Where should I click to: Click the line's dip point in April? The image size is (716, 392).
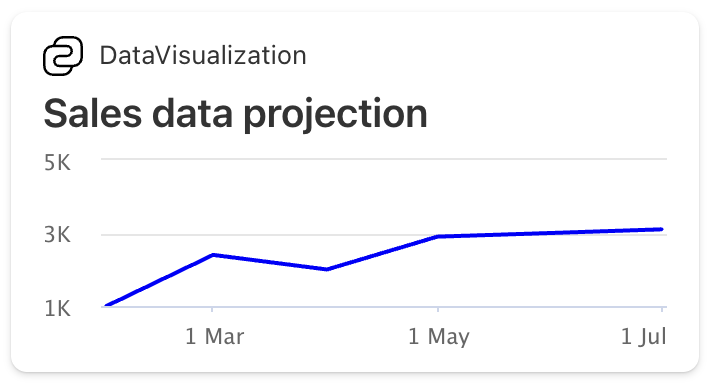[326, 269]
